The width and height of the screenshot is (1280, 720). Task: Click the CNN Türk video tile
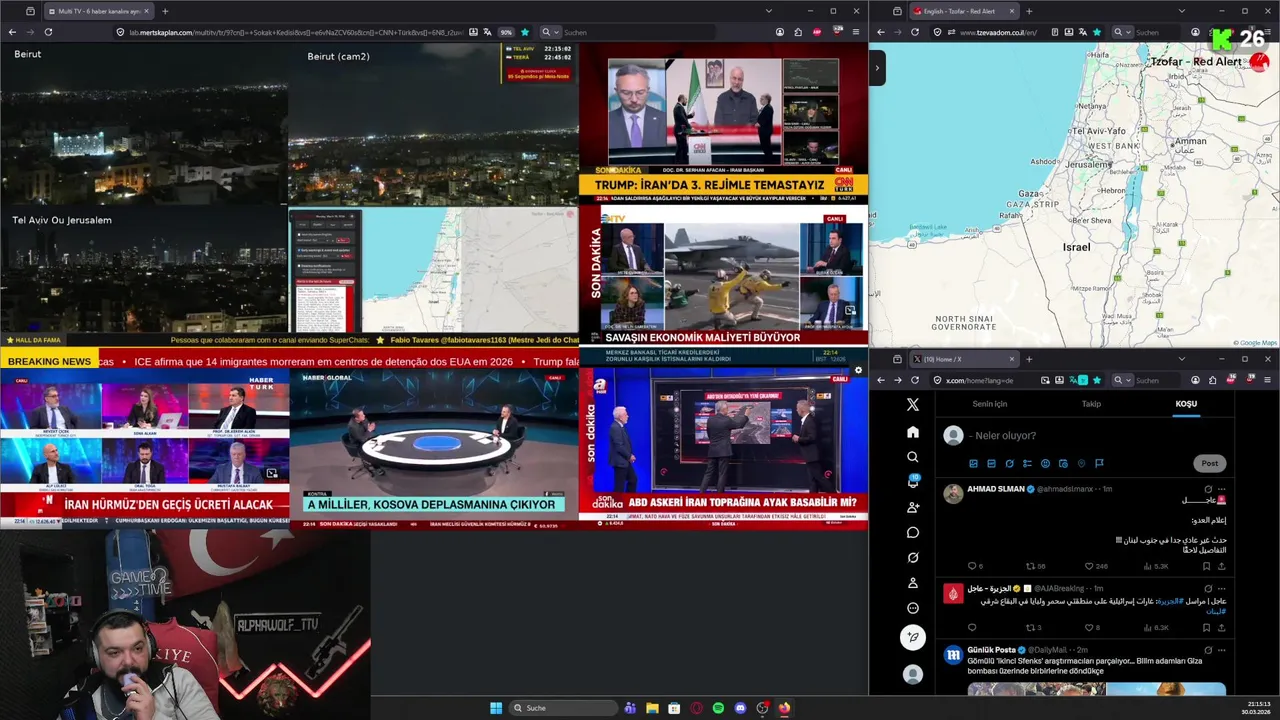coord(723,124)
